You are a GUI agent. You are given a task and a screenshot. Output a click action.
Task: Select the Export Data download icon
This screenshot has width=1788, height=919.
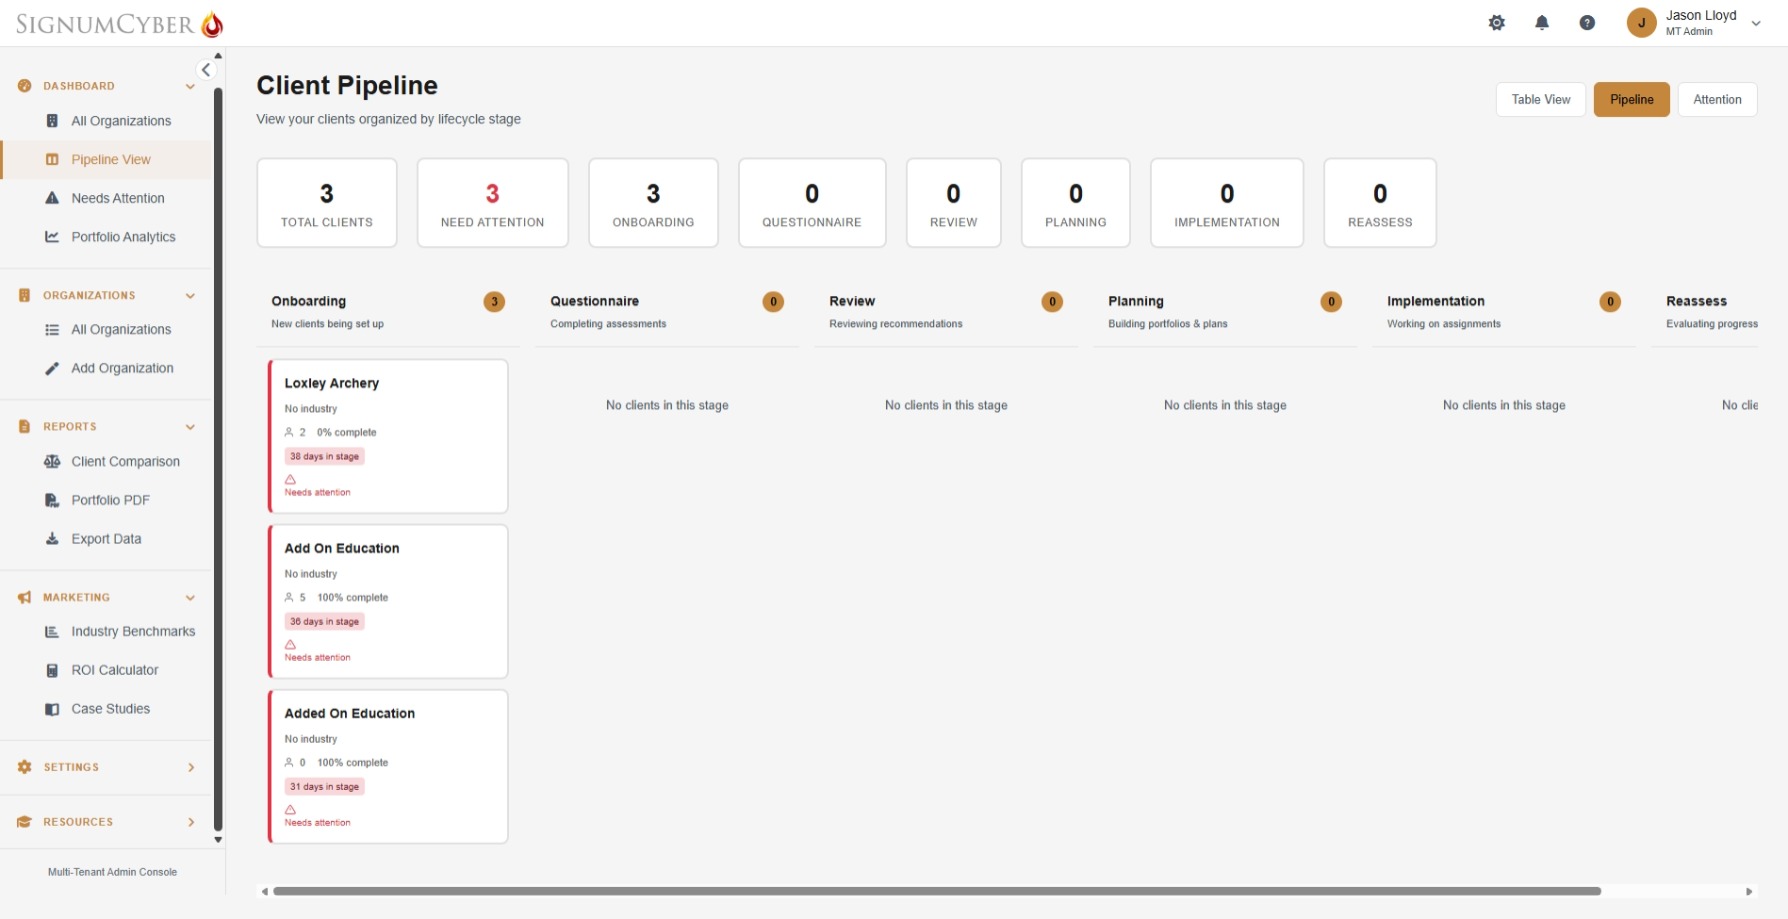click(51, 538)
